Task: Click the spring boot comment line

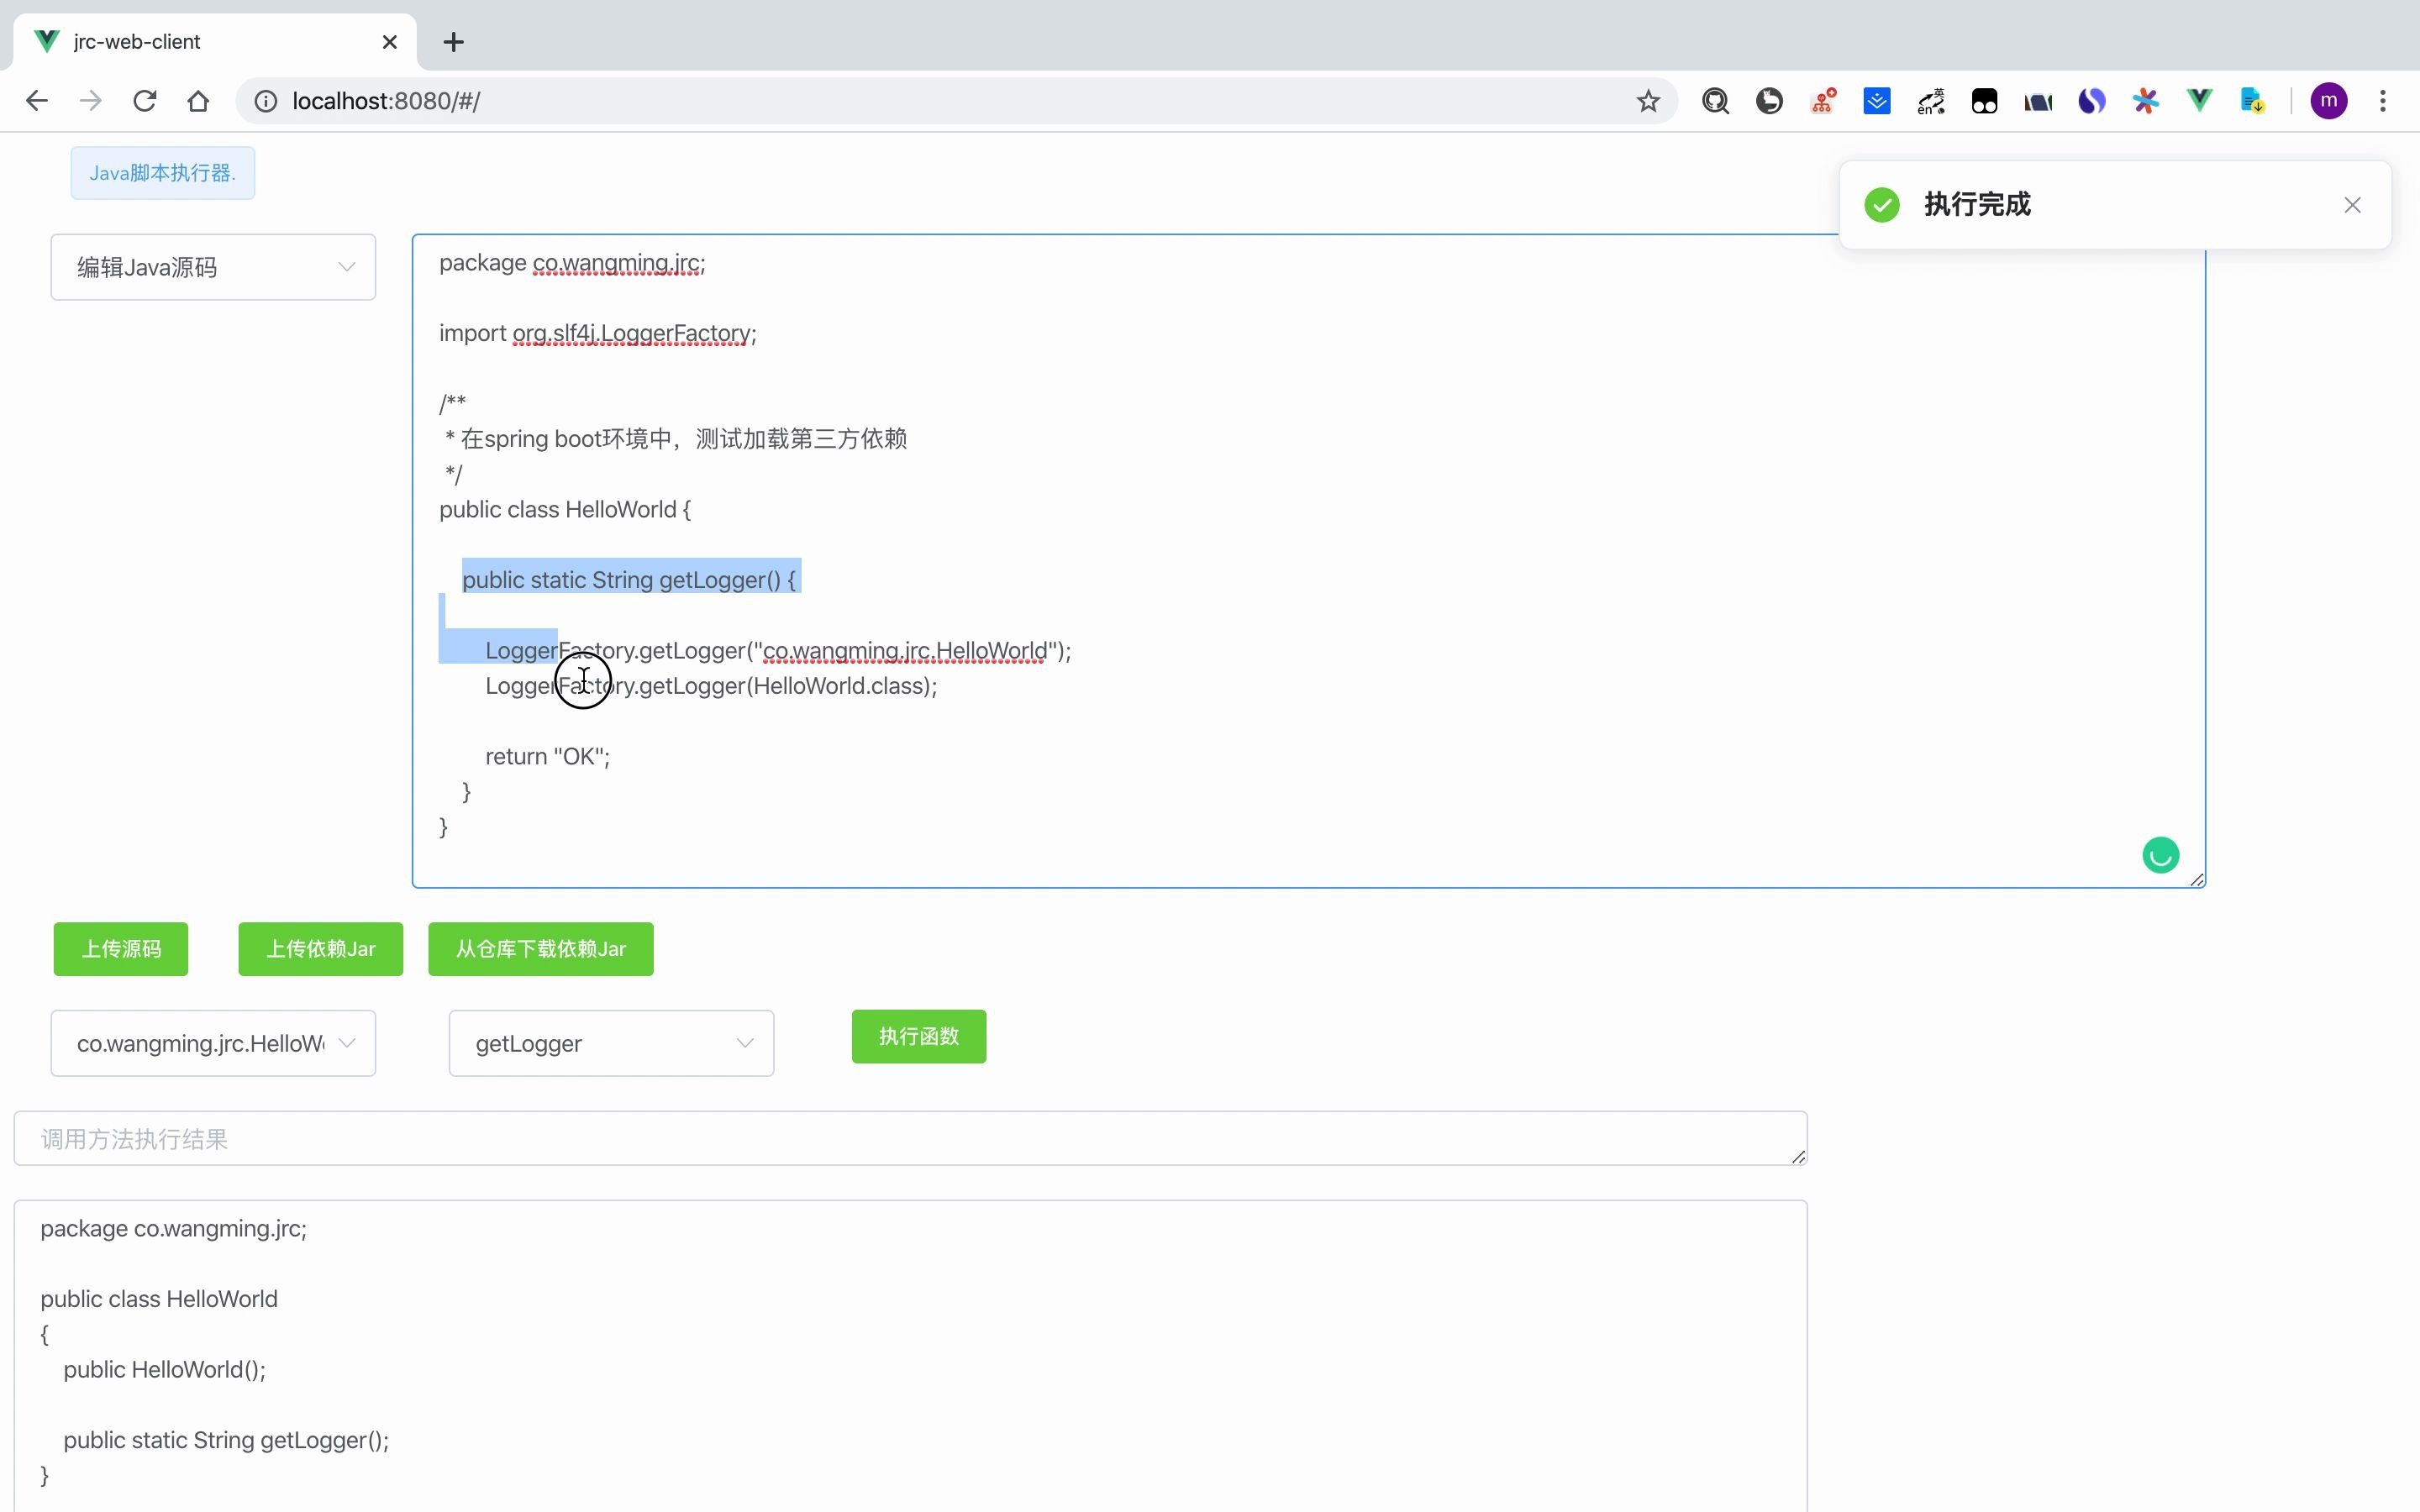Action: tap(676, 439)
